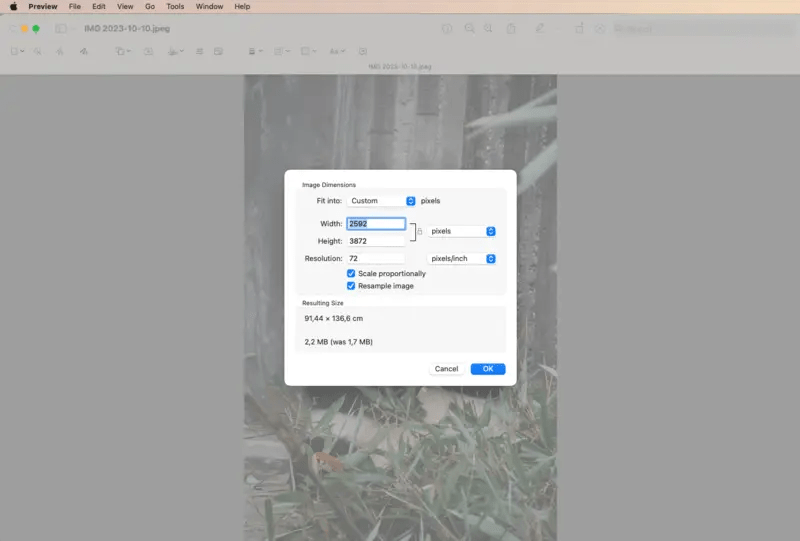Click the Height input field
The image size is (800, 541).
pos(376,241)
